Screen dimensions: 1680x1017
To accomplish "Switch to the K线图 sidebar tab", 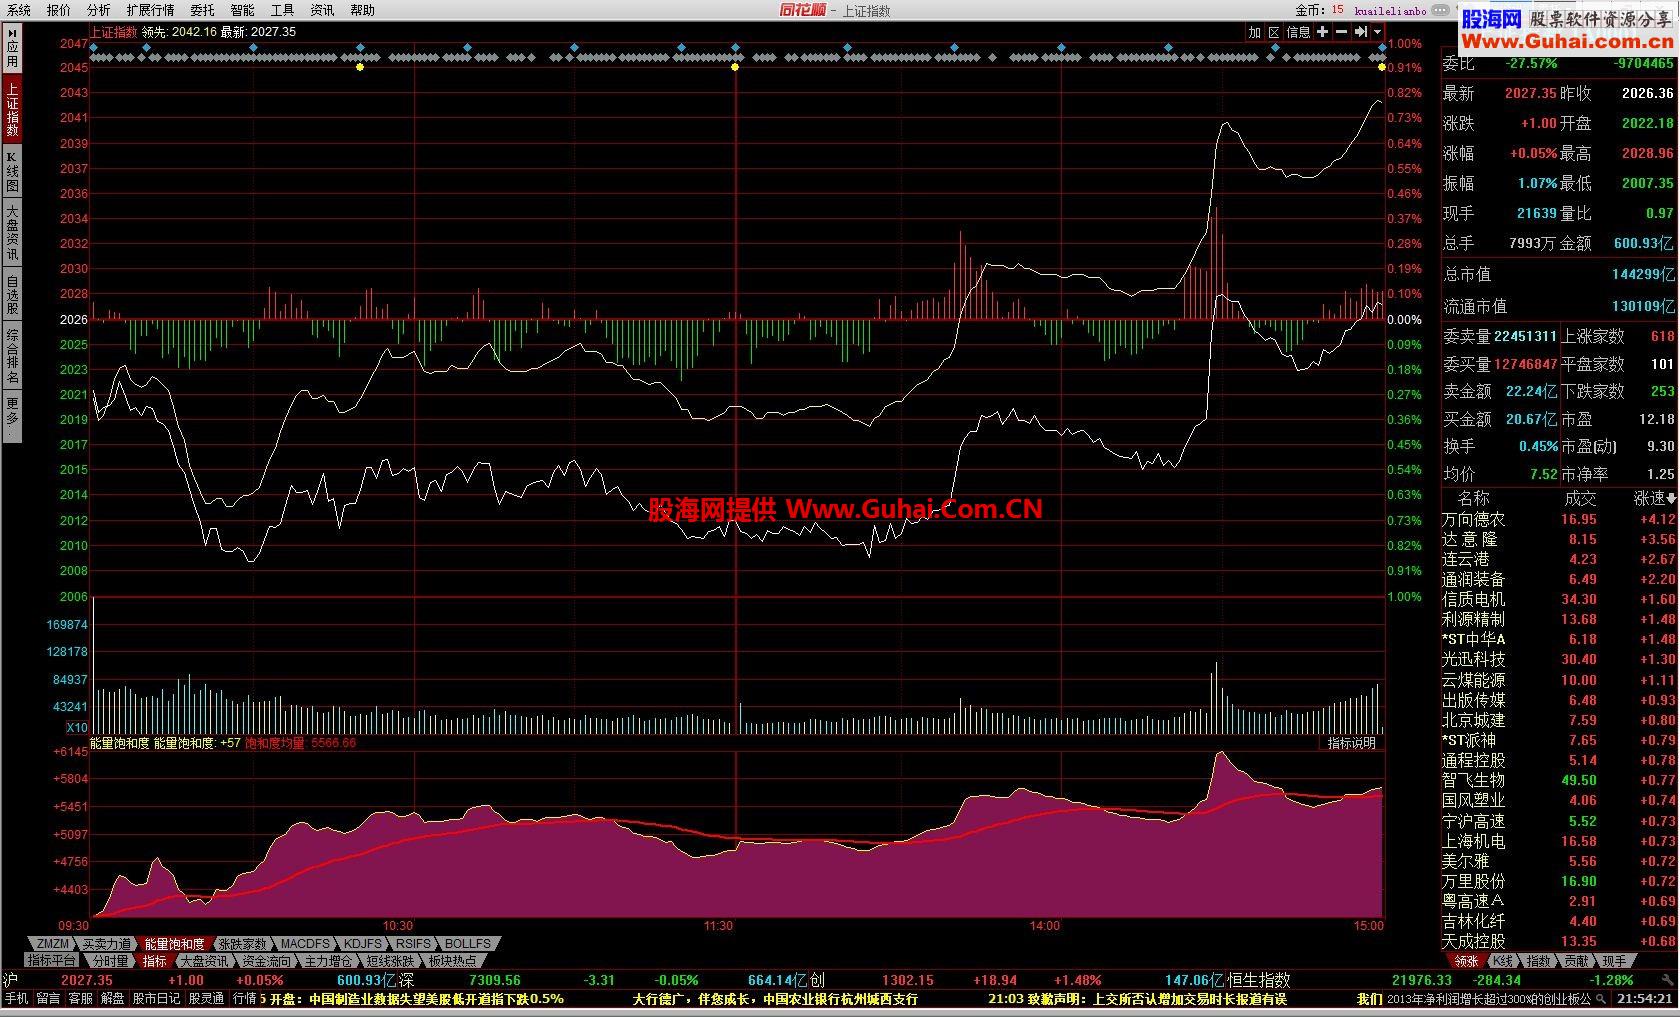I will (12, 172).
